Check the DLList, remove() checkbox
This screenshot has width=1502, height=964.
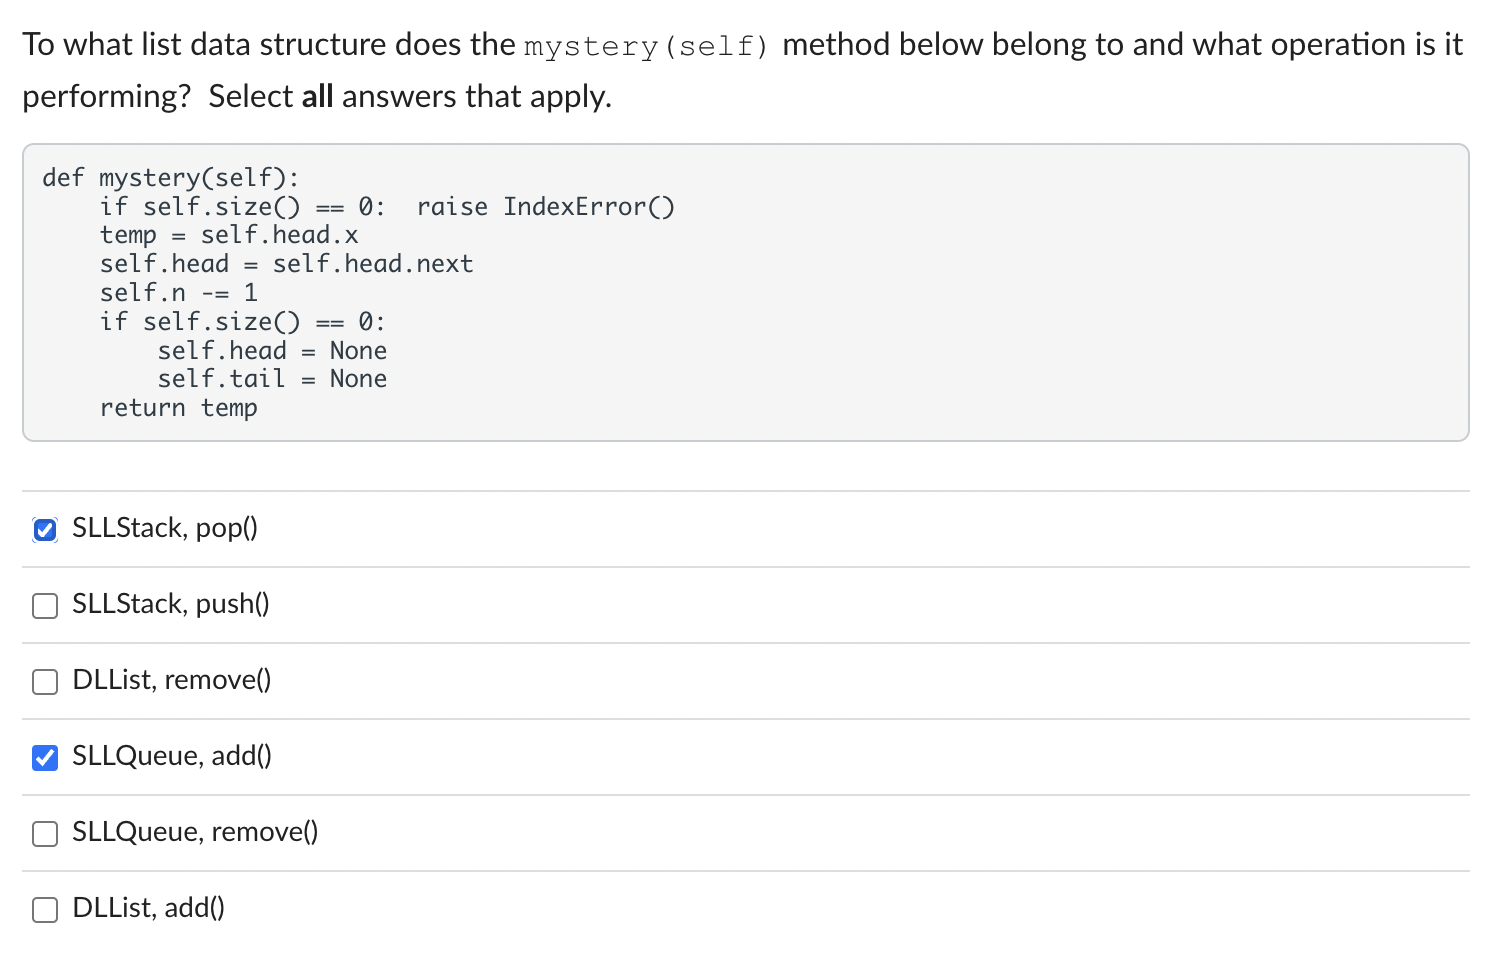coord(44,681)
